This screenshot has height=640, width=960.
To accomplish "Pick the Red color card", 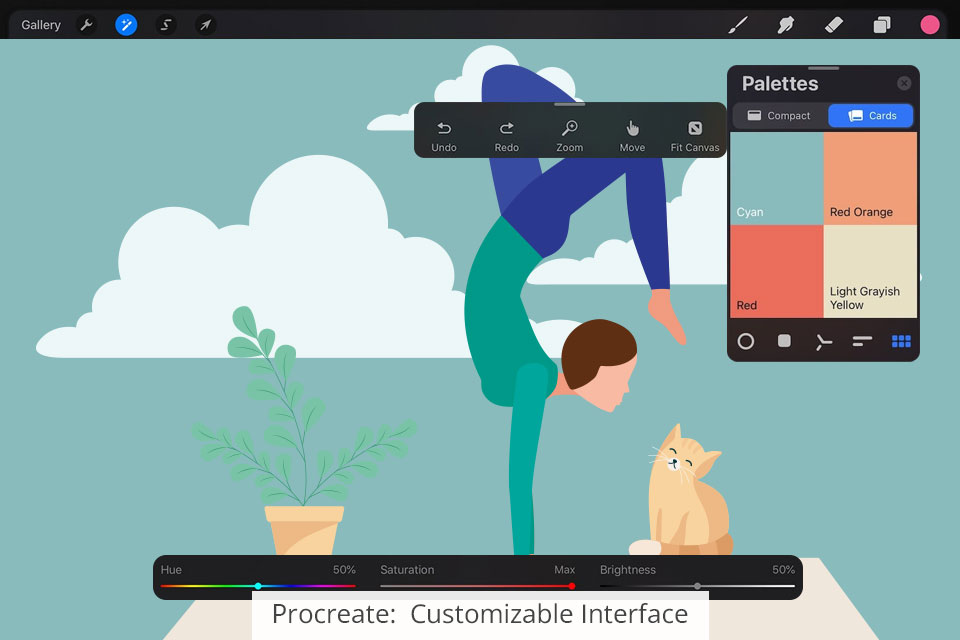I will pos(776,271).
